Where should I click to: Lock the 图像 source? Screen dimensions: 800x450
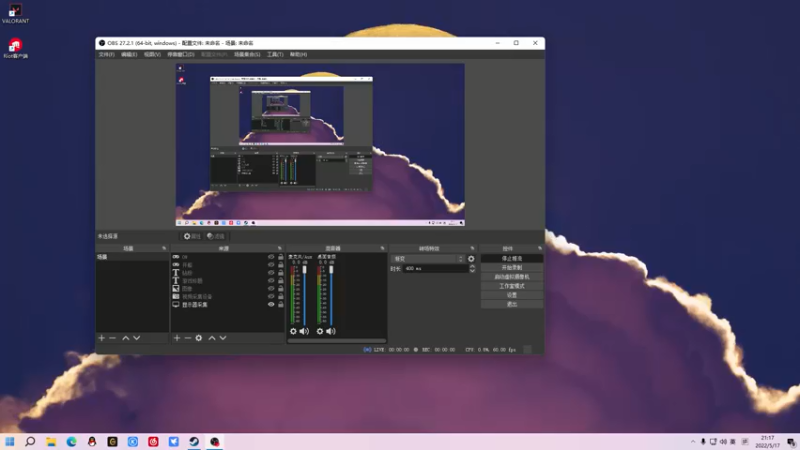[281, 288]
